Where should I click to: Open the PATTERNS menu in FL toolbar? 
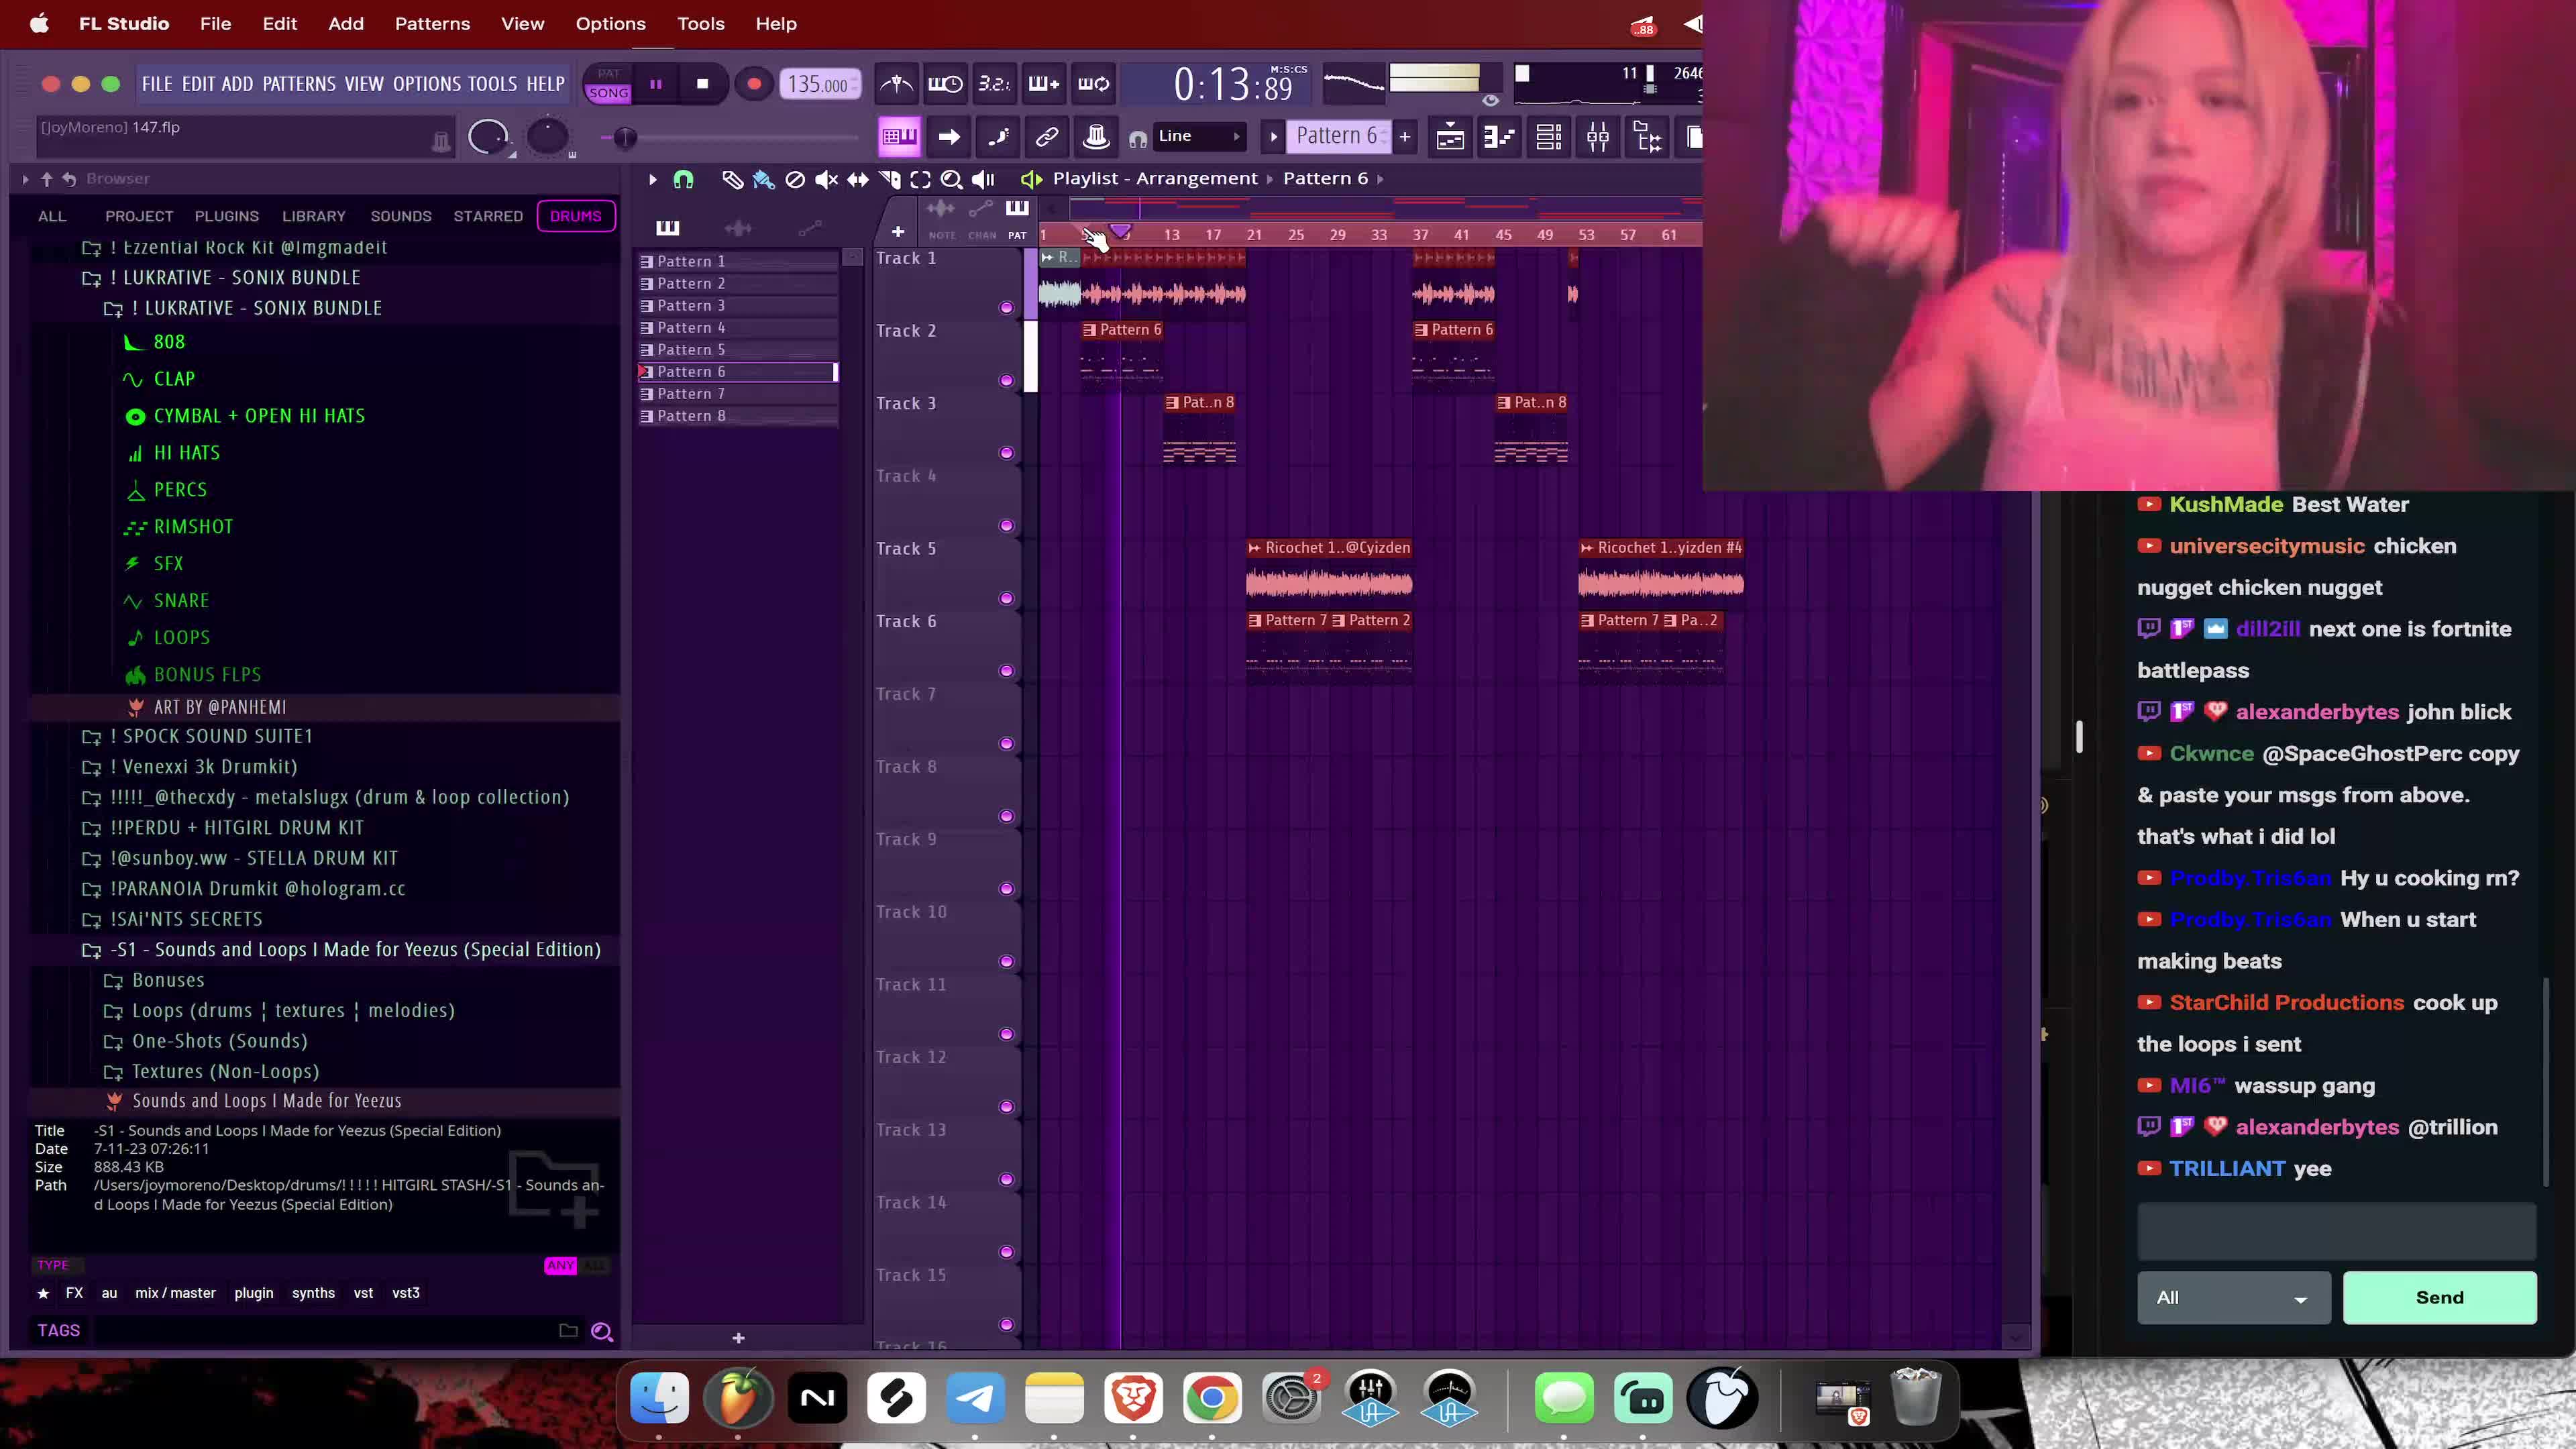click(x=299, y=84)
